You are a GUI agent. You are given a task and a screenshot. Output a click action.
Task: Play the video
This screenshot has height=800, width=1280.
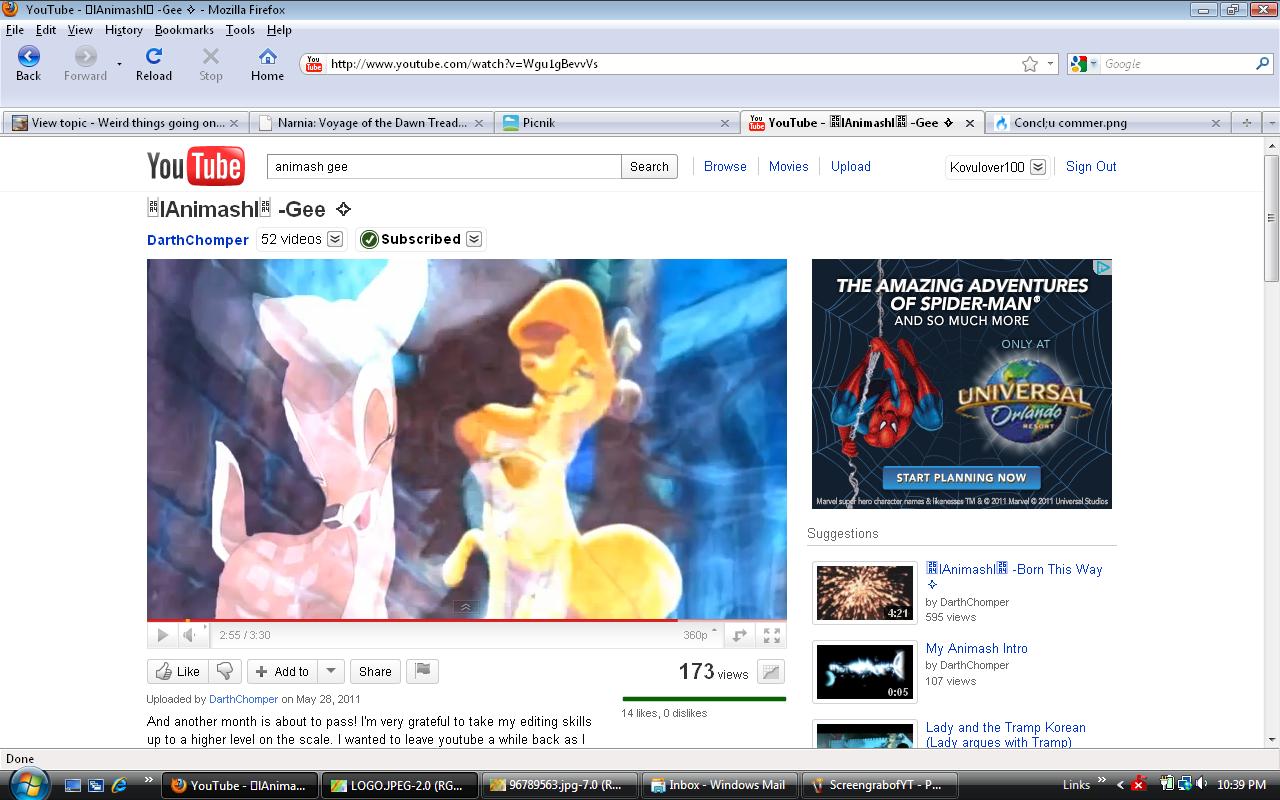[162, 635]
